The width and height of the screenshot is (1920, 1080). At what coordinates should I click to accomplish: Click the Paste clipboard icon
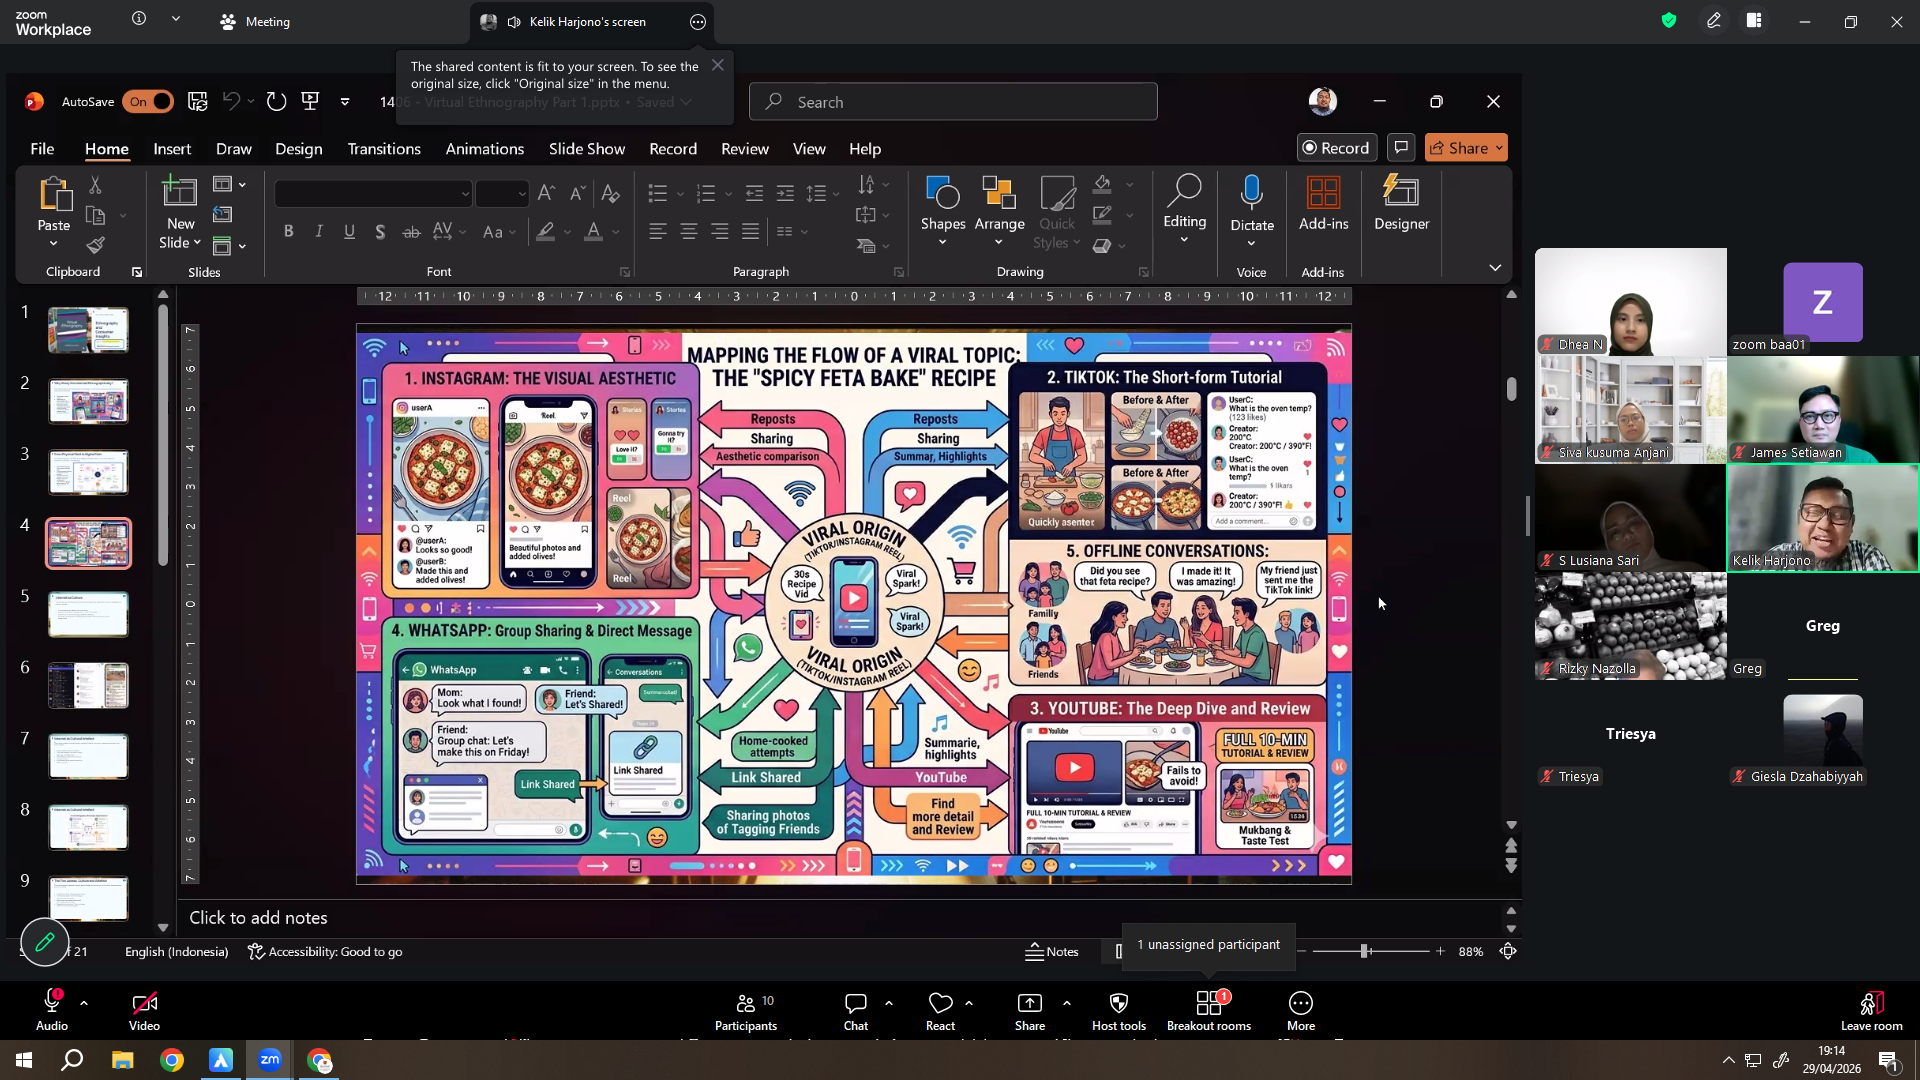(x=54, y=194)
